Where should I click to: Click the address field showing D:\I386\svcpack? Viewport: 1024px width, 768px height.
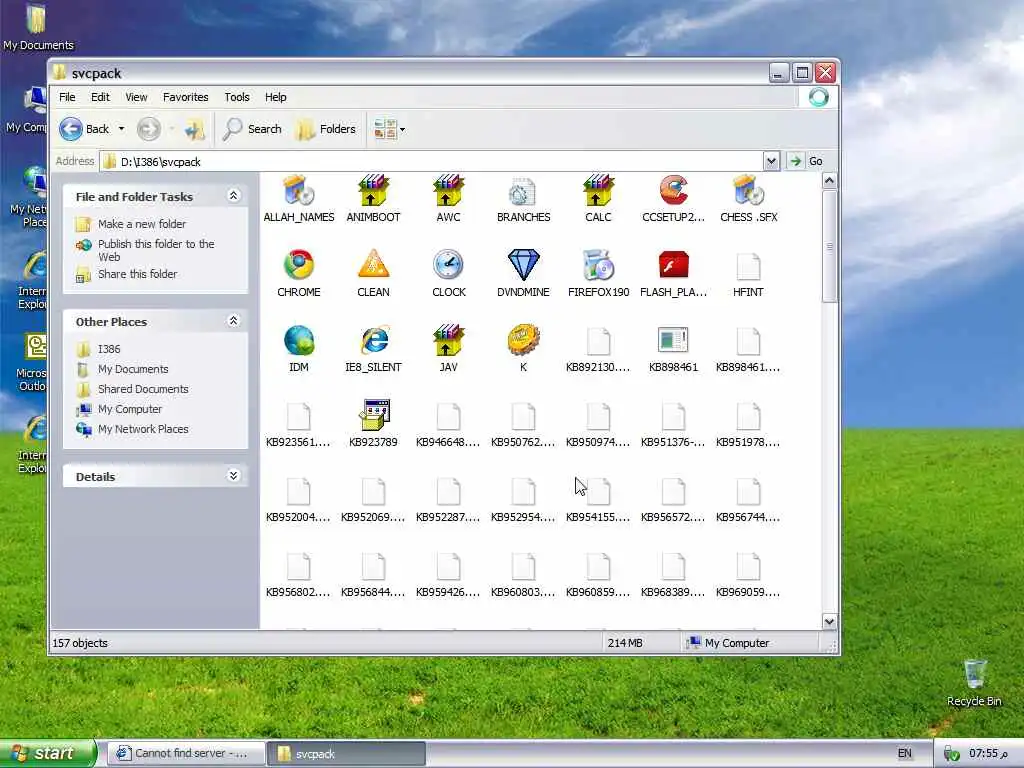coord(431,161)
